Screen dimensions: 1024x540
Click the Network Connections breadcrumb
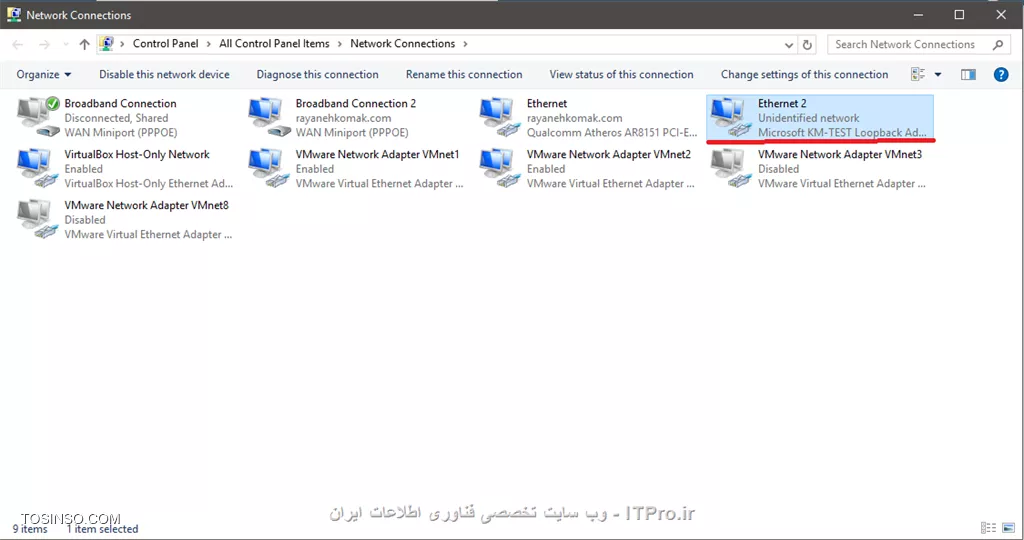pyautogui.click(x=402, y=44)
